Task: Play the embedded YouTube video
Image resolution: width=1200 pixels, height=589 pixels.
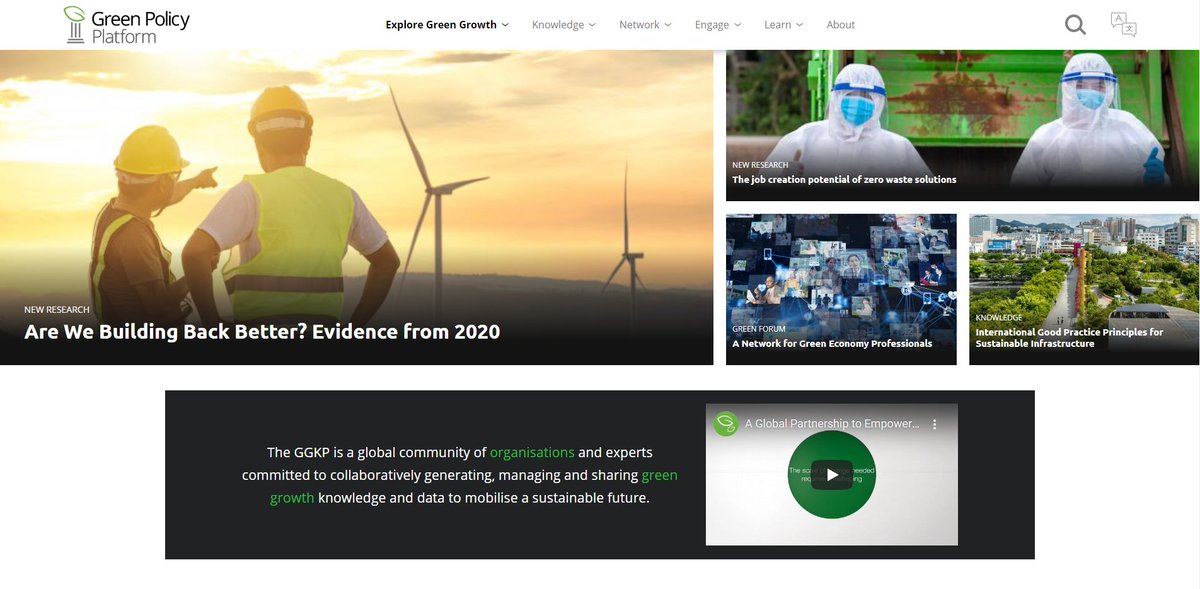Action: [832, 475]
